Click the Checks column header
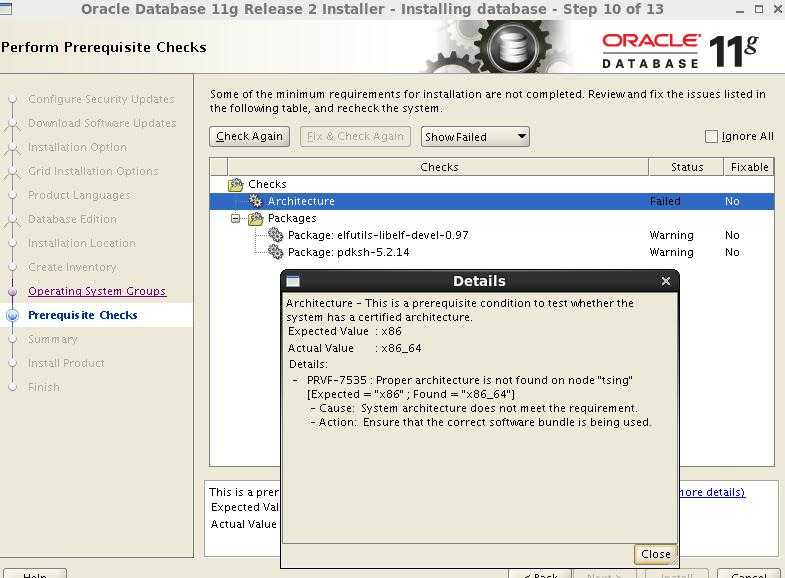The height and width of the screenshot is (578, 785). click(x=439, y=167)
